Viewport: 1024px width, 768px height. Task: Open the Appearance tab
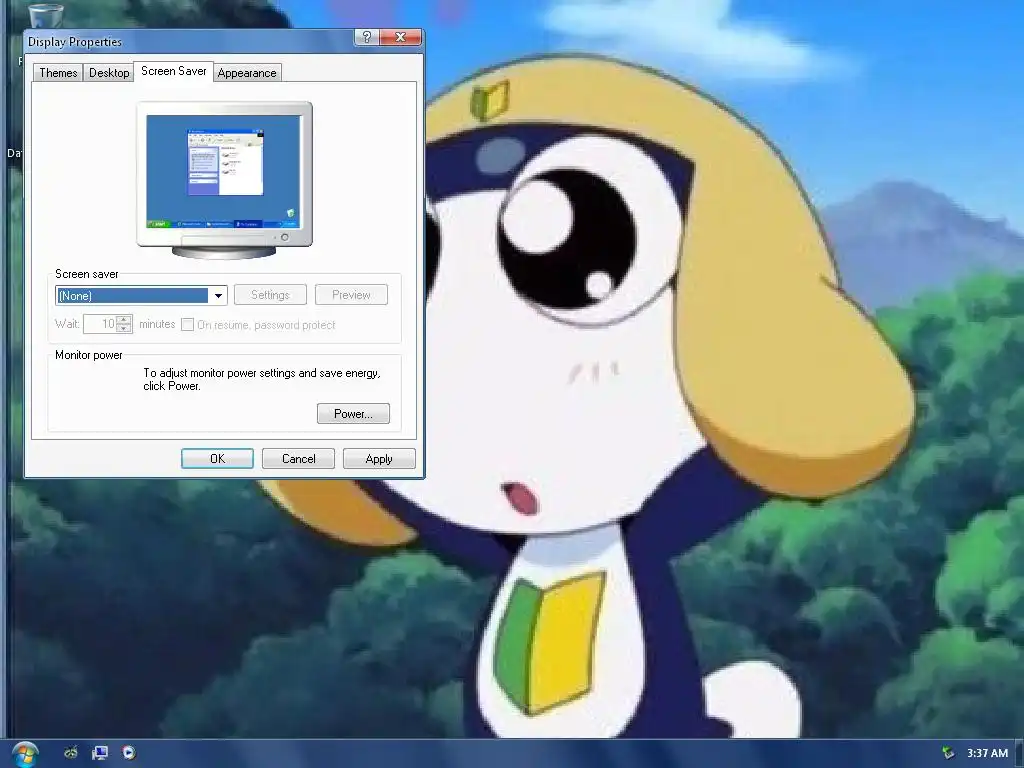247,72
